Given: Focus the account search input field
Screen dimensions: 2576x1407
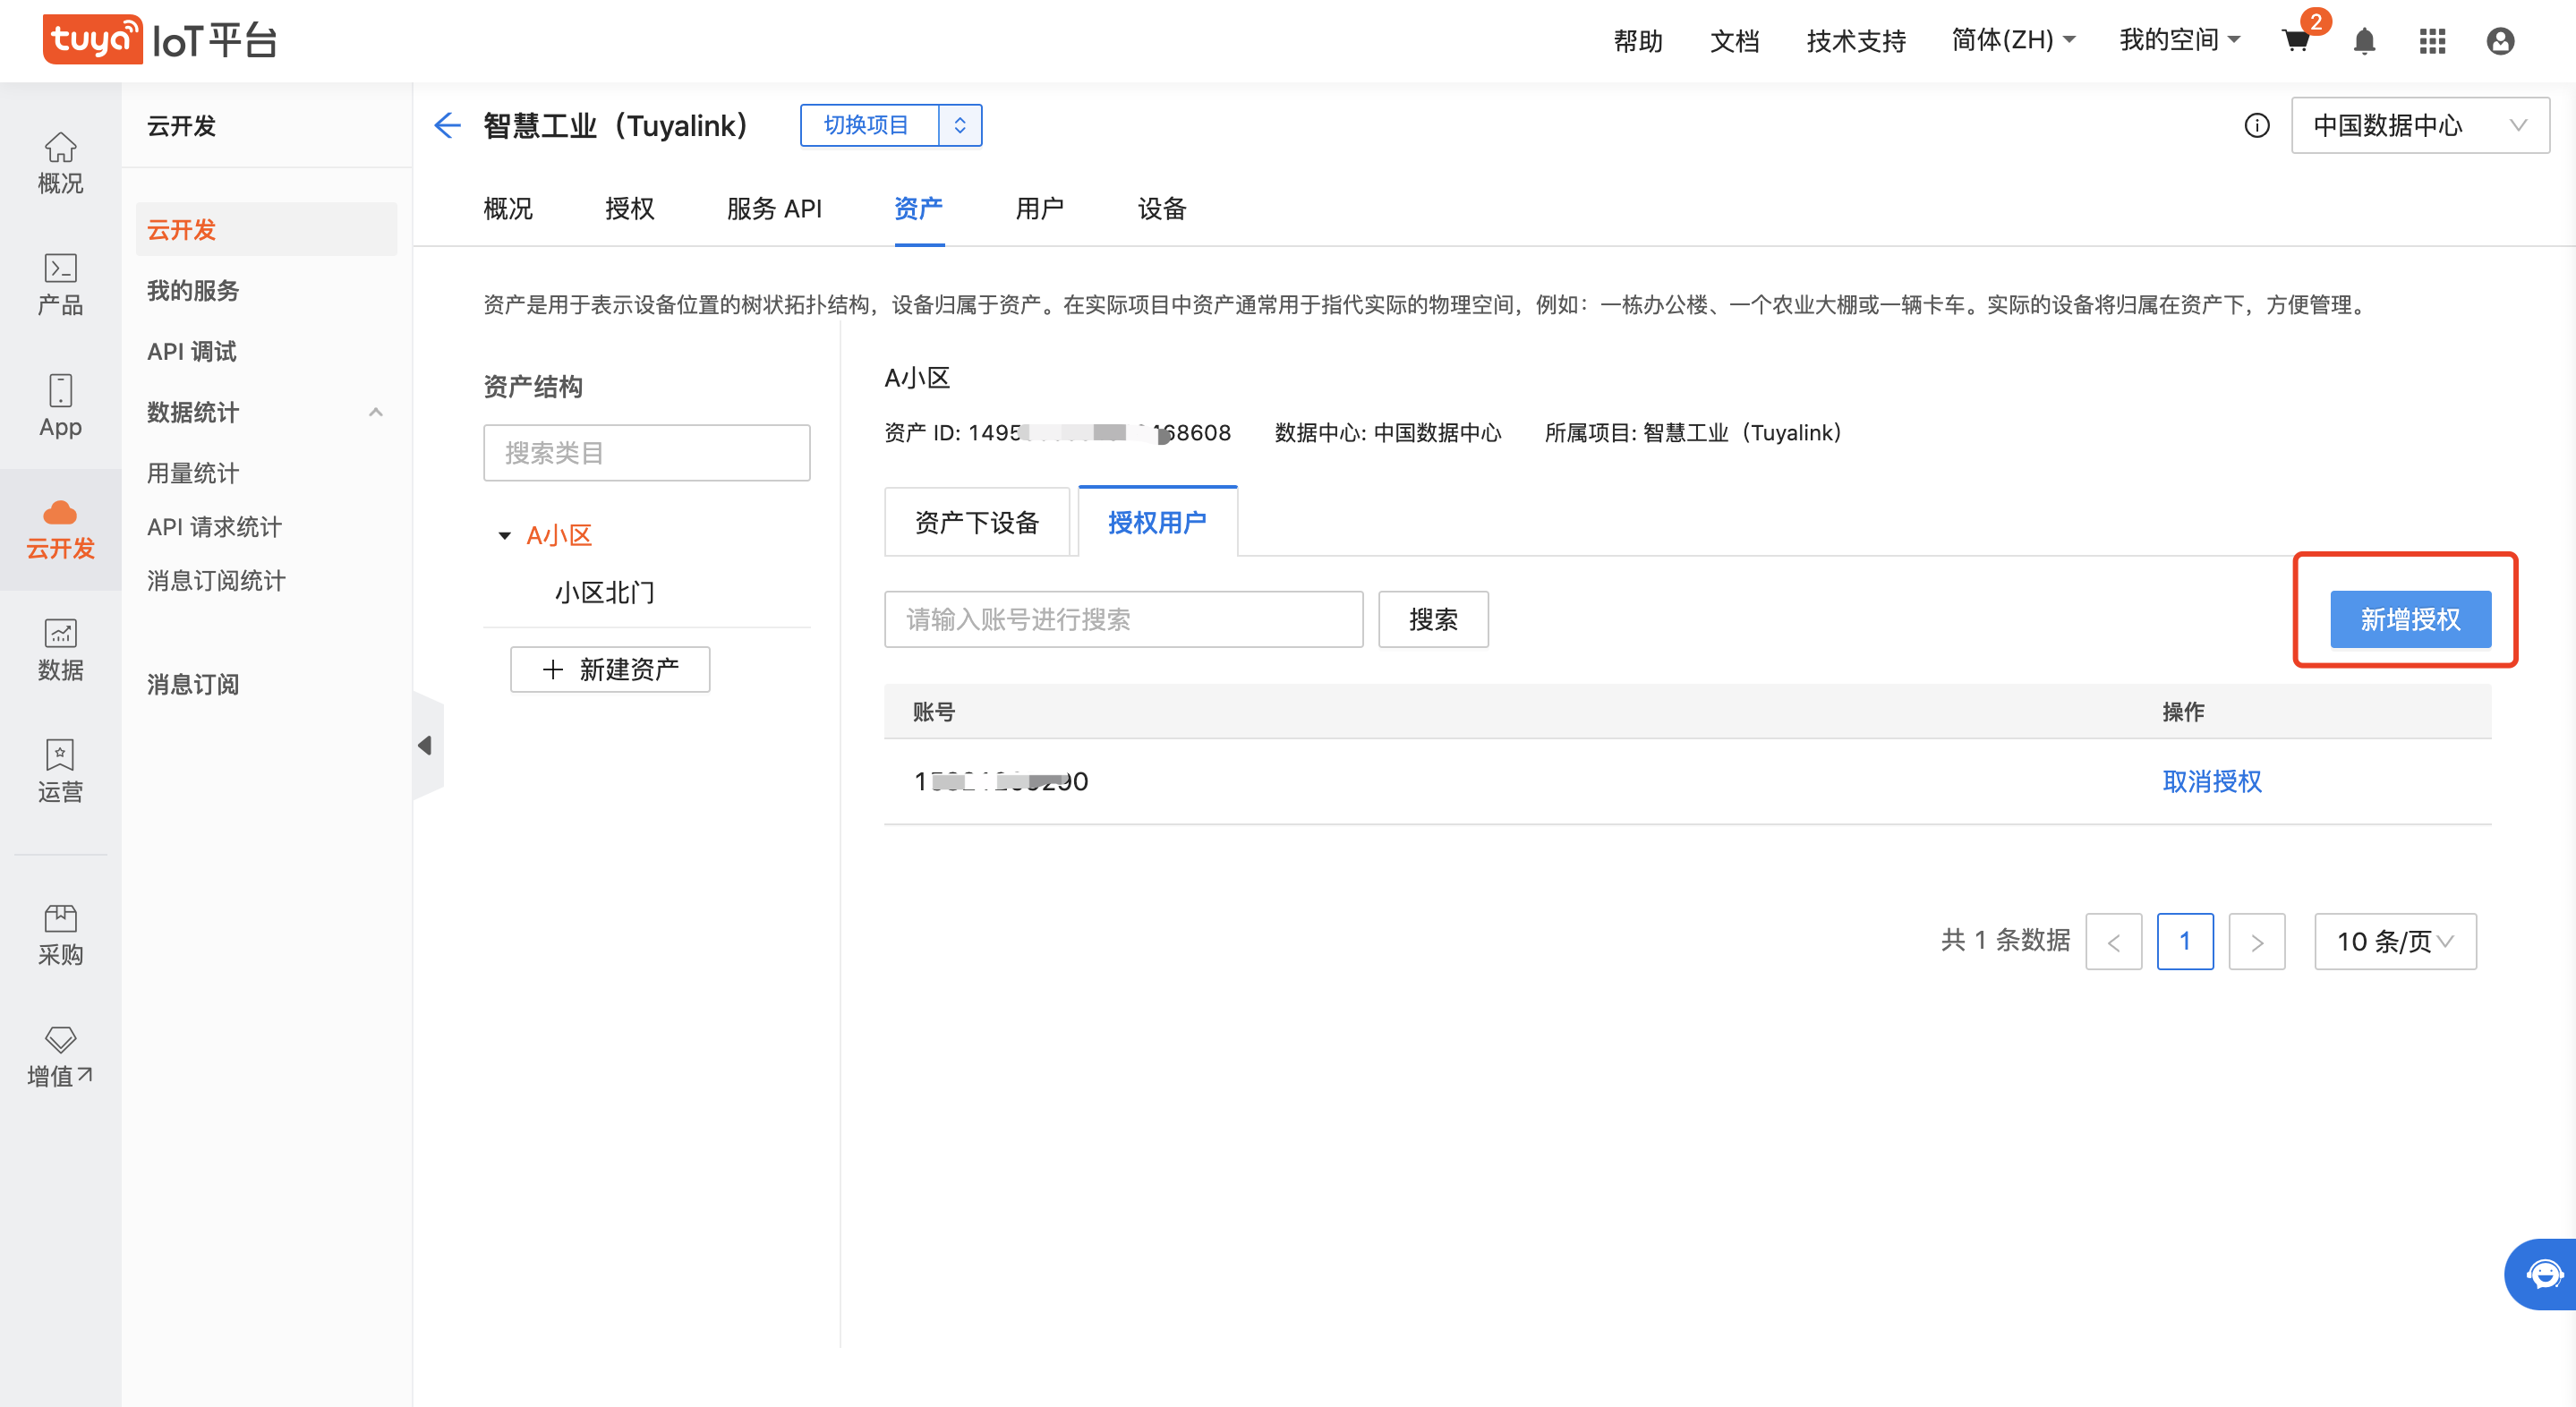Looking at the screenshot, I should pyautogui.click(x=1123, y=619).
